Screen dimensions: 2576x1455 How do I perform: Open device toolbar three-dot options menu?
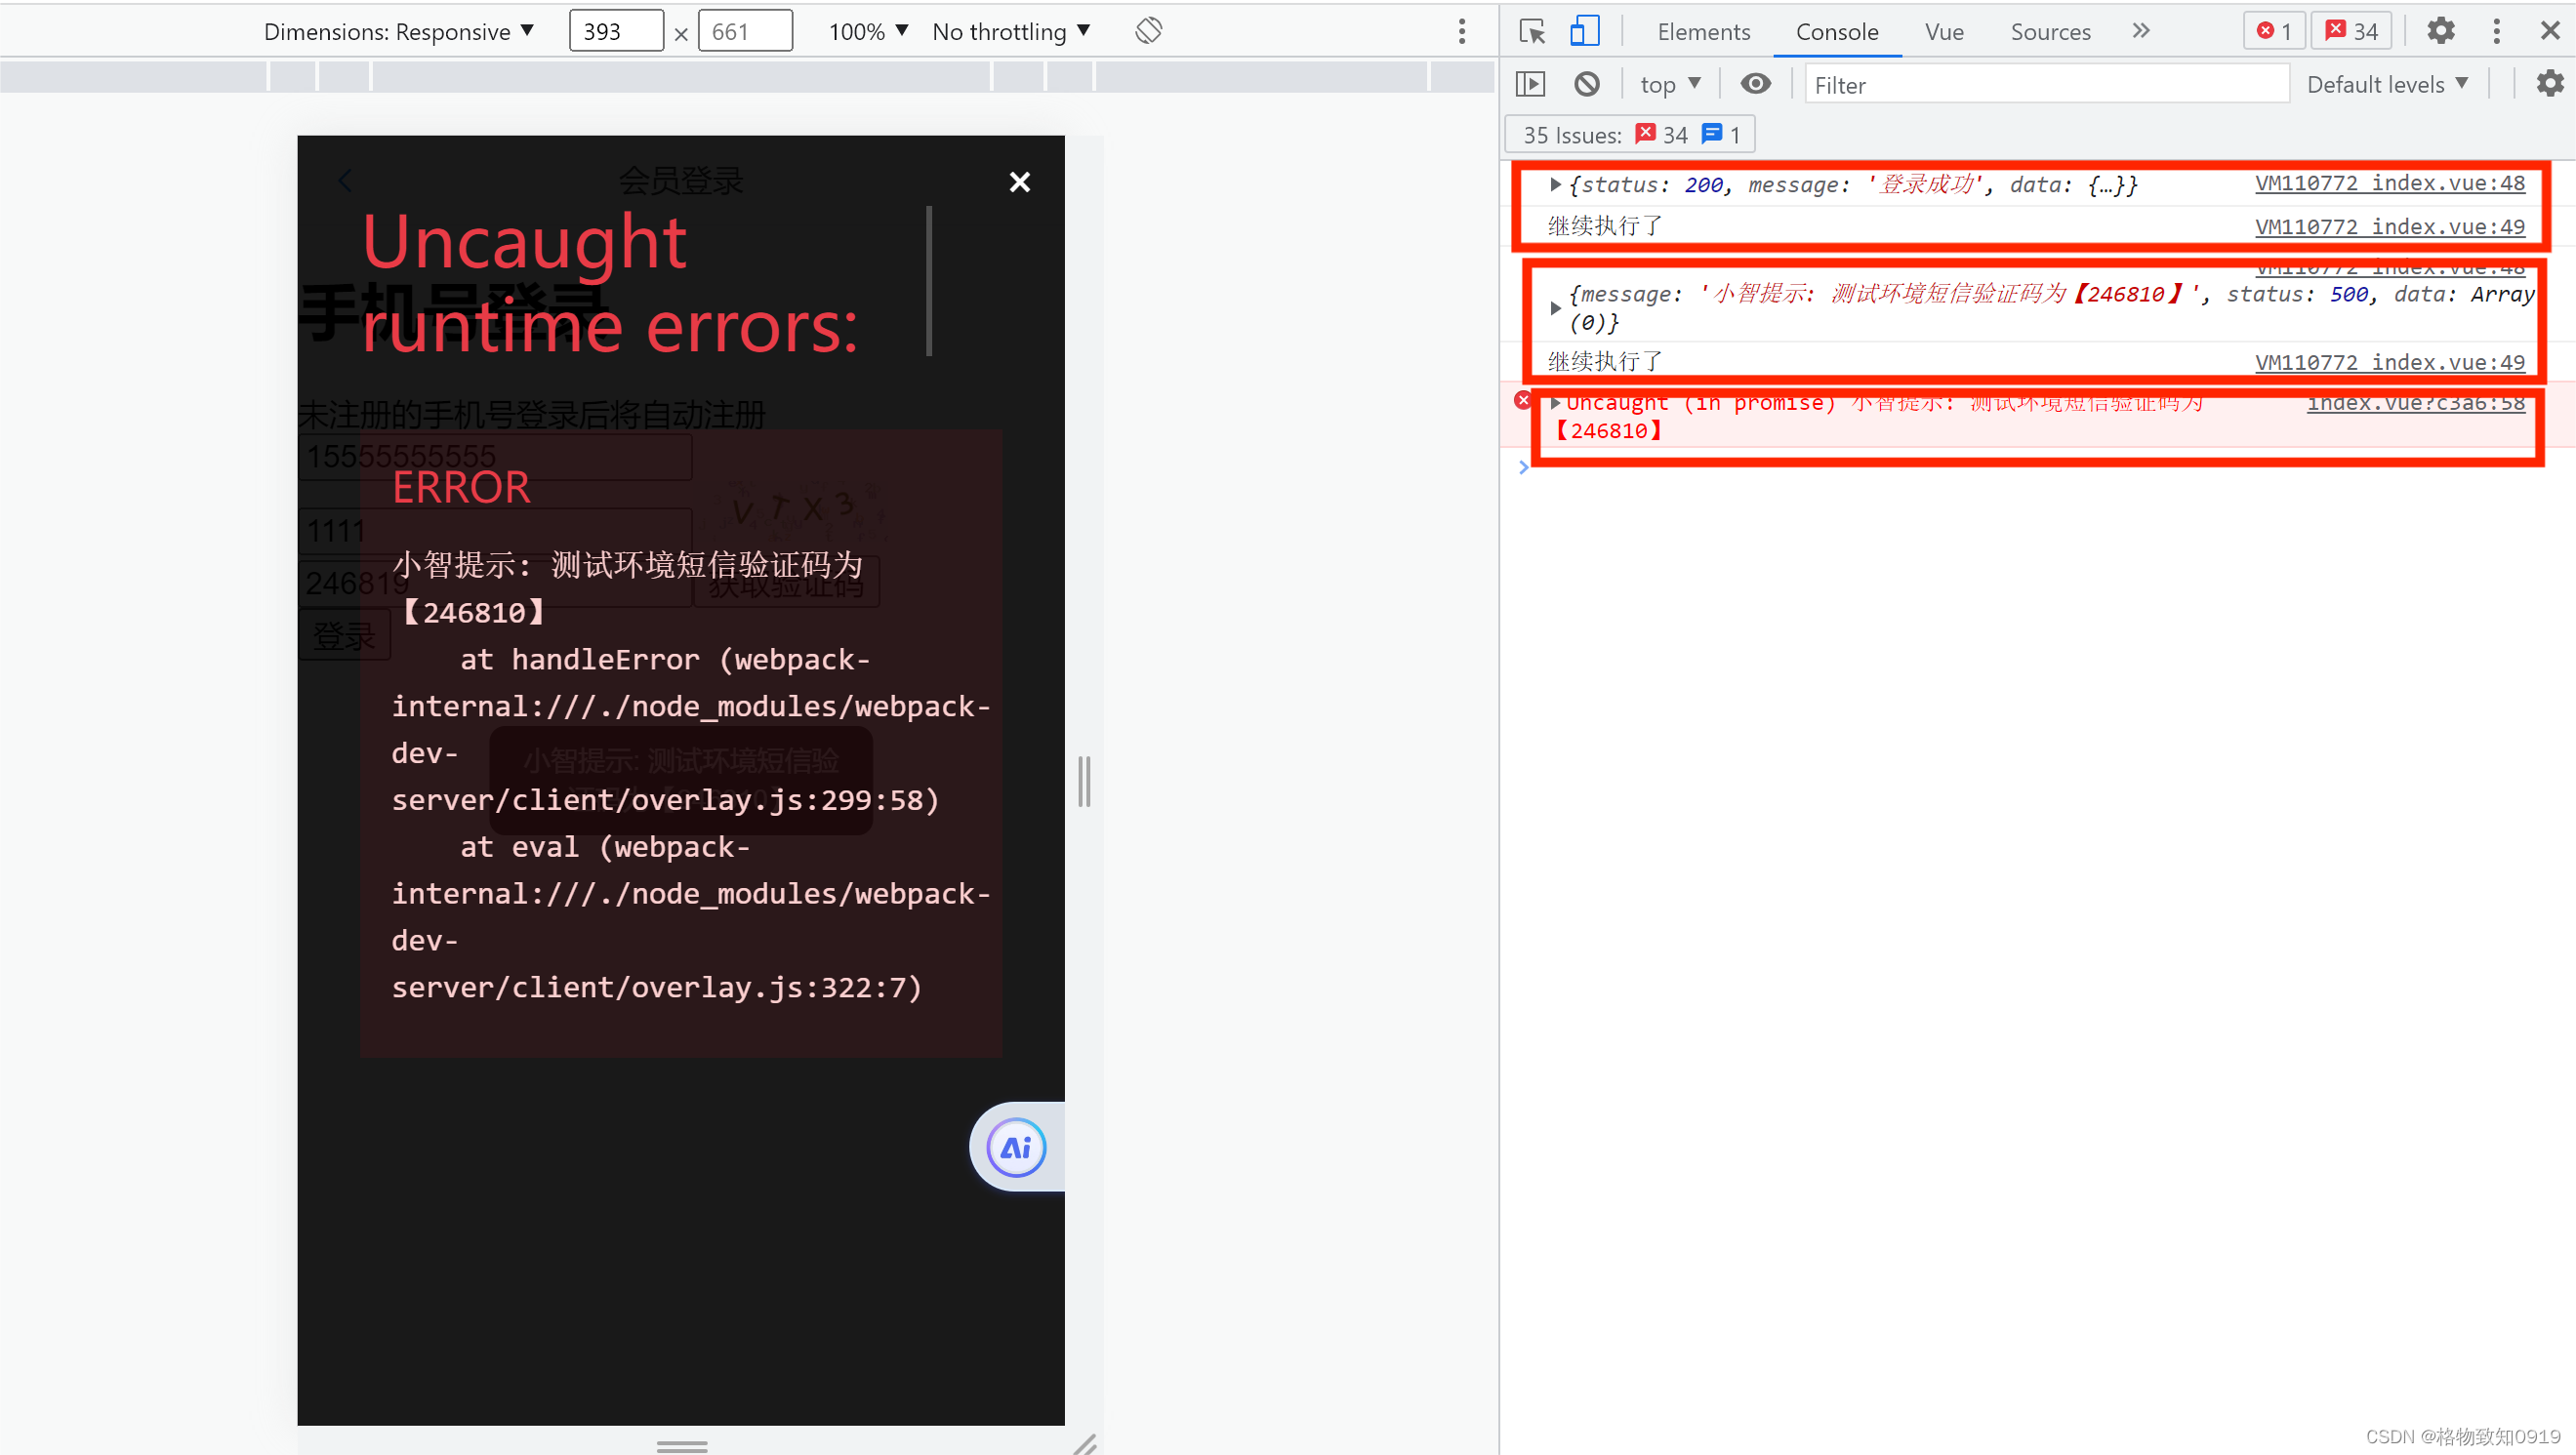1461,31
